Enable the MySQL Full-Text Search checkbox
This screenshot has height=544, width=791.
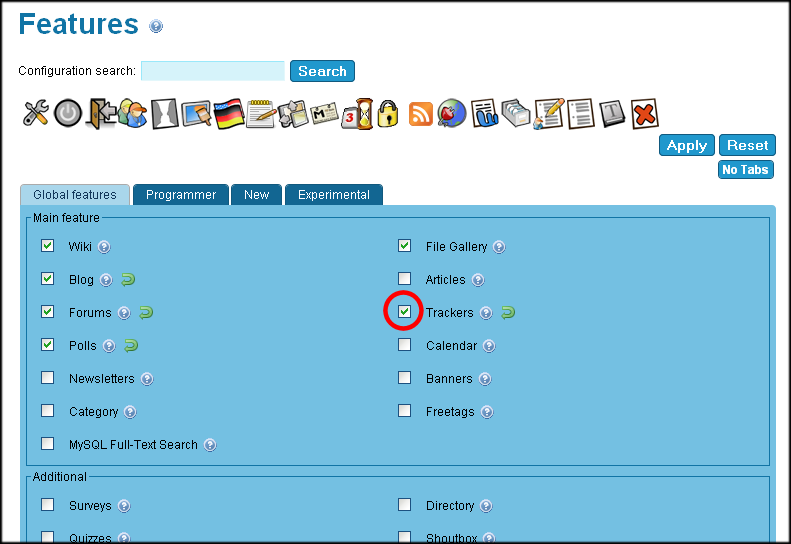point(48,444)
